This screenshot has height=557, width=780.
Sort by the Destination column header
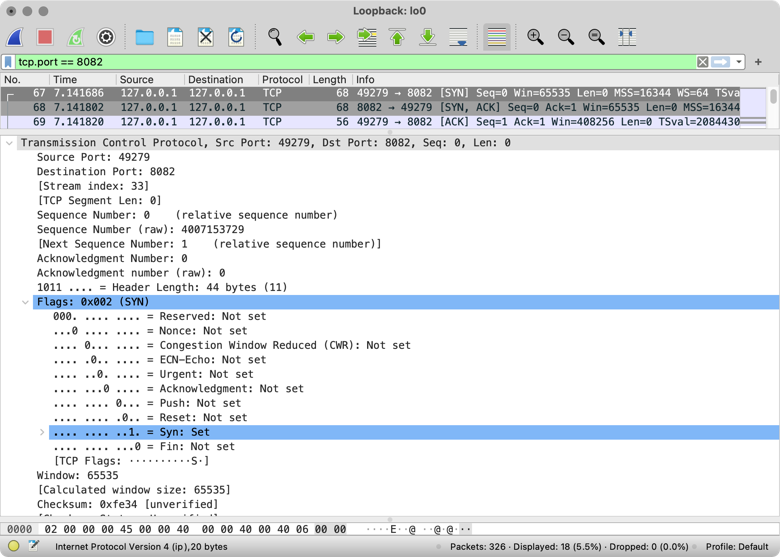coord(221,80)
